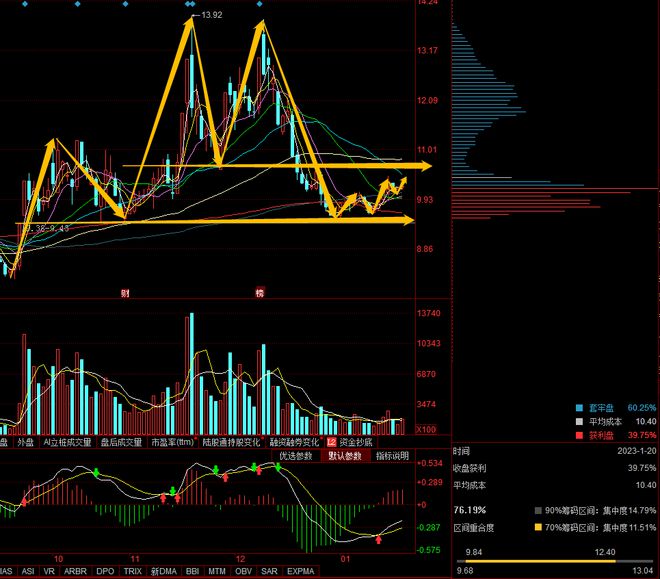The height and width of the screenshot is (579, 660).
Task: Click the month 11 on time axis
Action: (x=135, y=559)
